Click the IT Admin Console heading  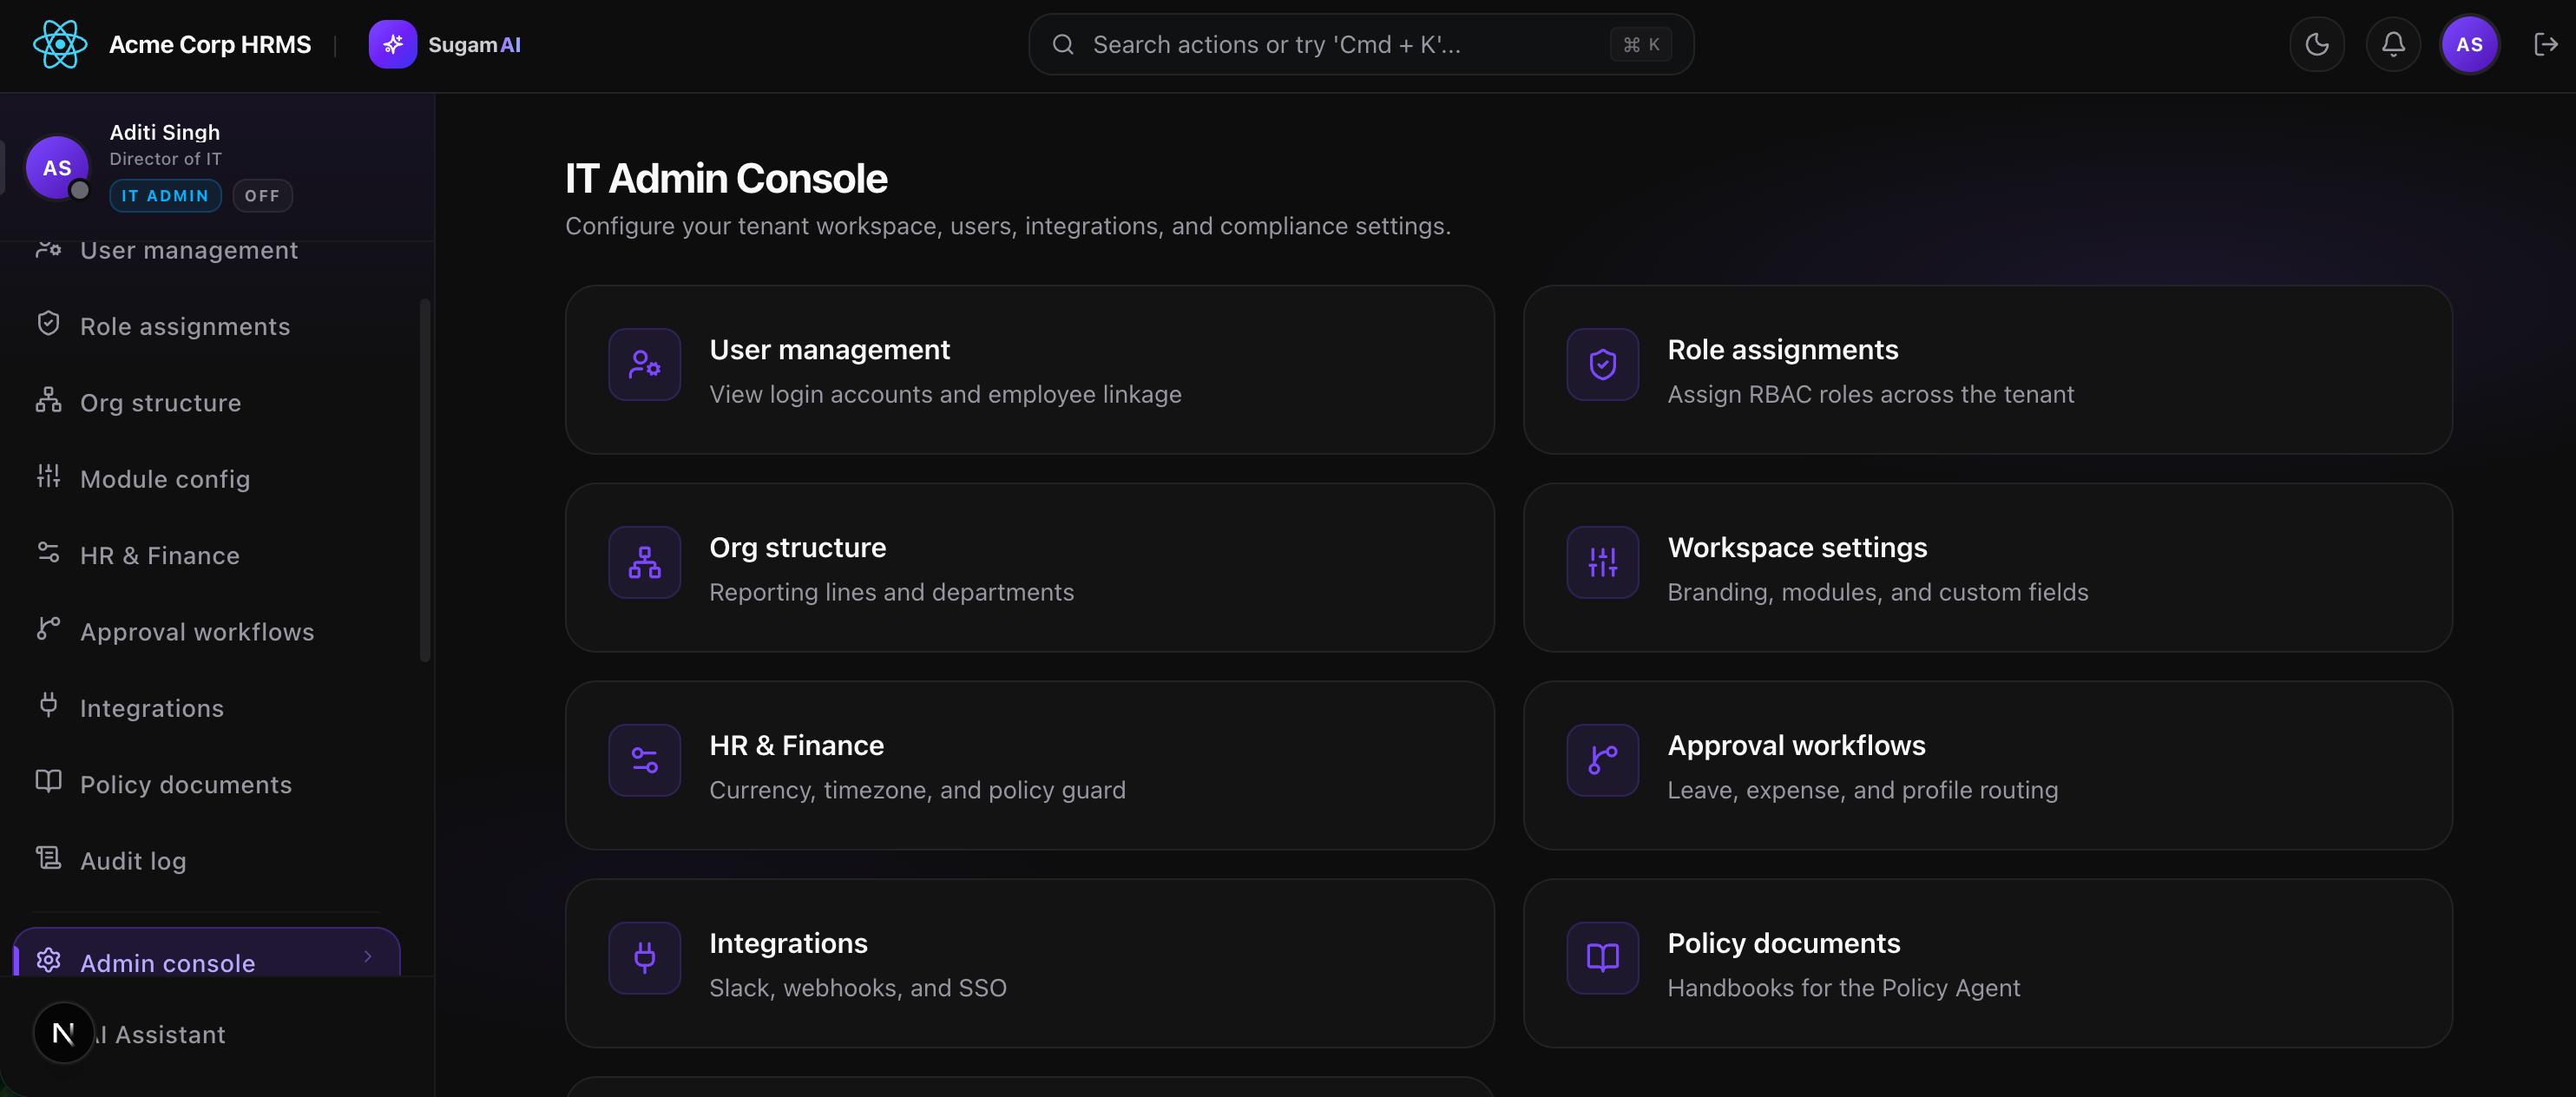[726, 179]
